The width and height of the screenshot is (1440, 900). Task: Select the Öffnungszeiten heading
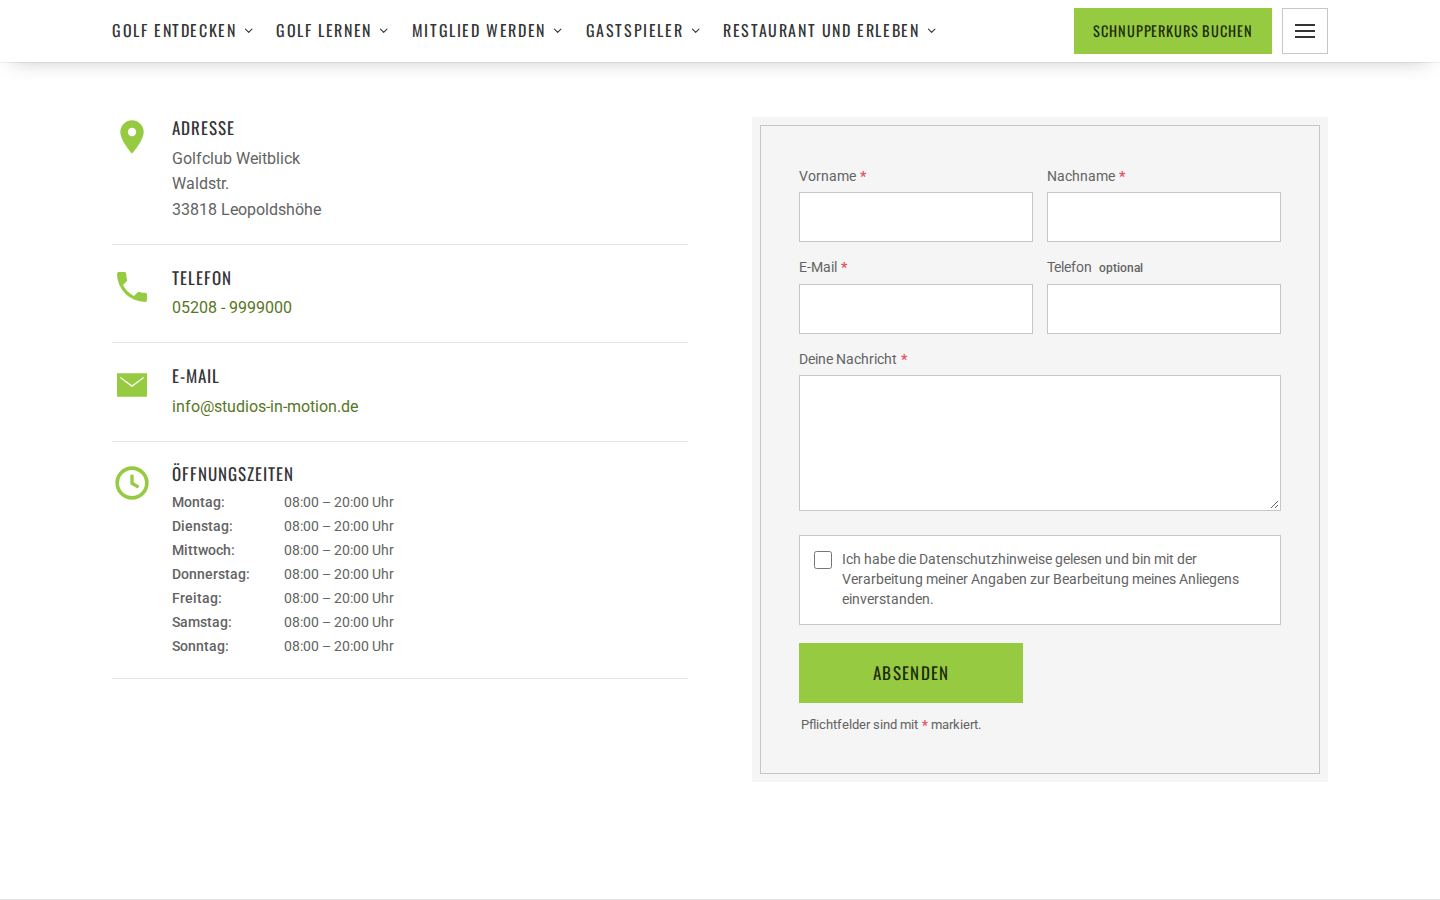click(233, 474)
